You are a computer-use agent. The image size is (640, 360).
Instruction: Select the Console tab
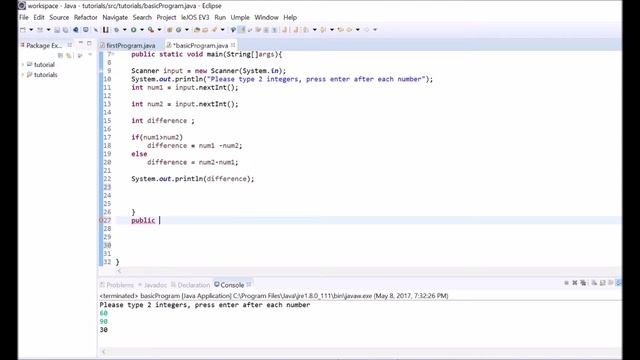click(232, 285)
